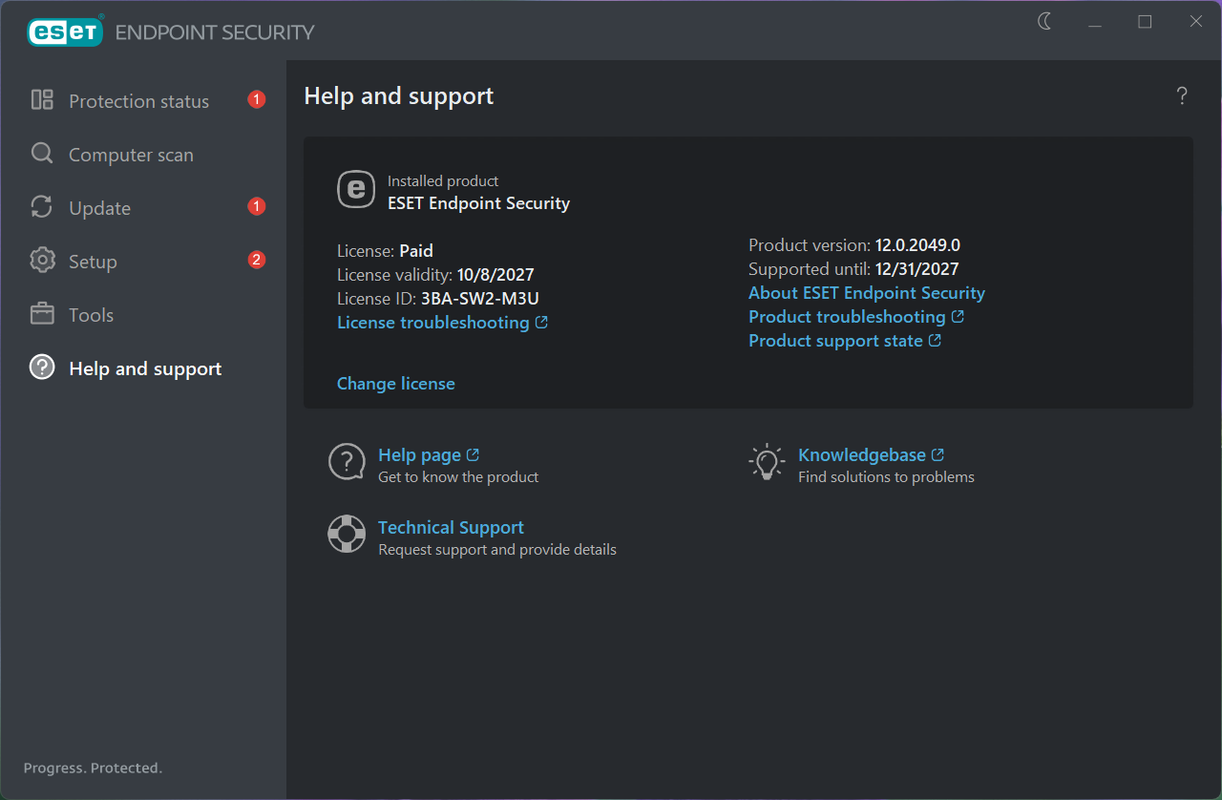Click external link icon after Product troubleshooting
1222x800 pixels.
pyautogui.click(x=958, y=316)
